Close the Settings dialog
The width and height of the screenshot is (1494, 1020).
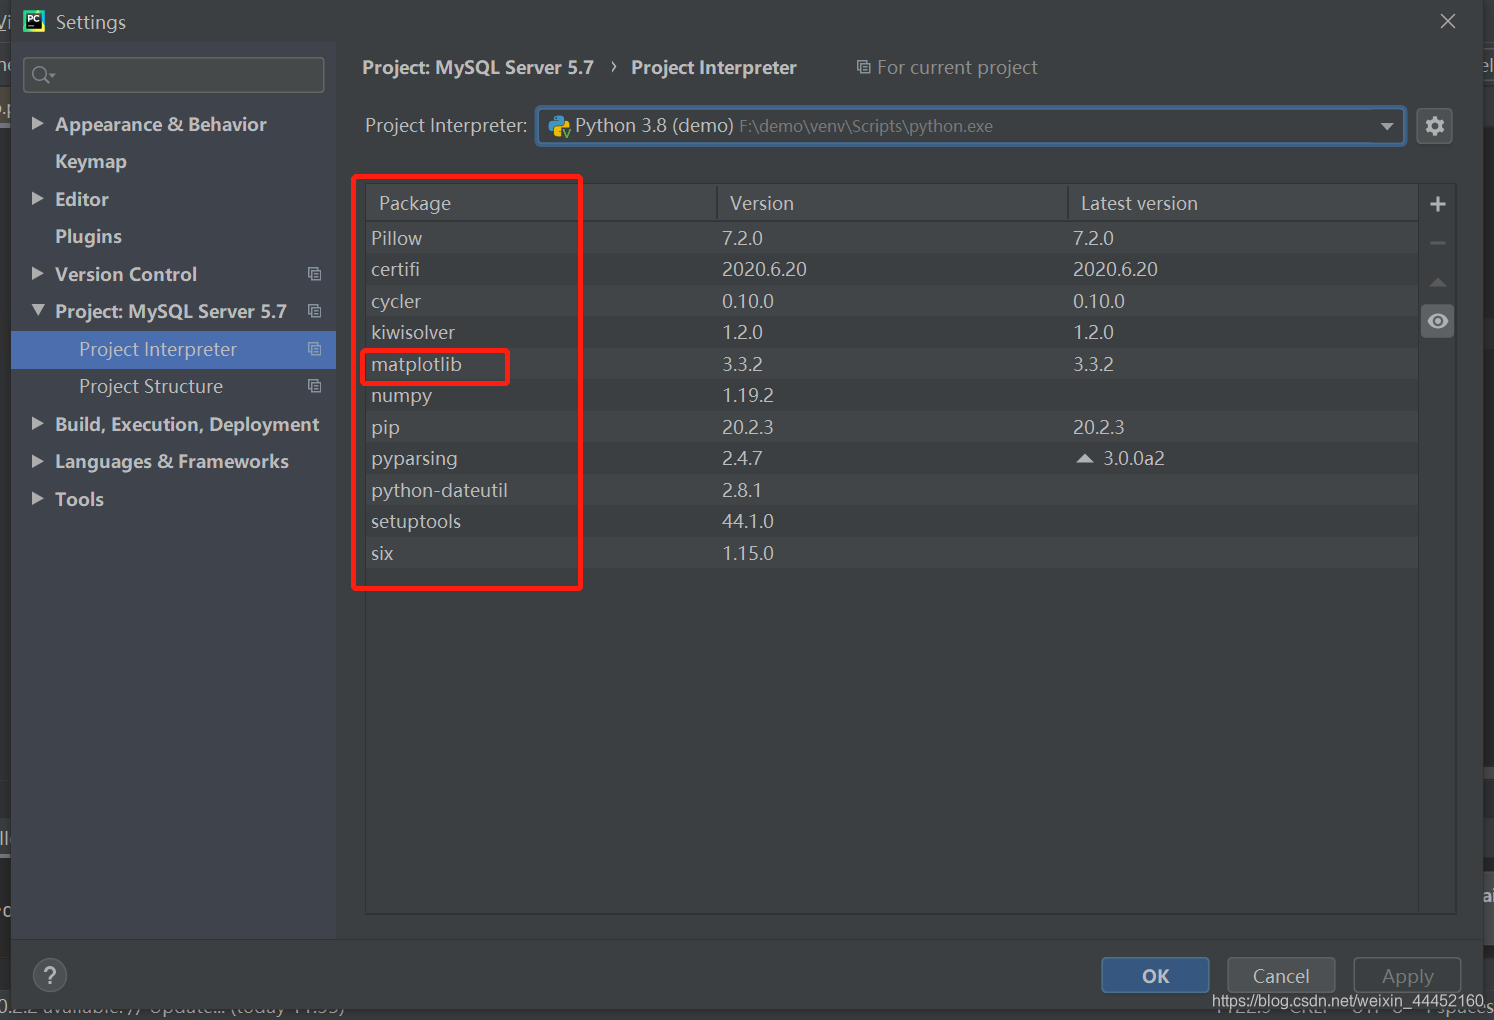(x=1447, y=21)
